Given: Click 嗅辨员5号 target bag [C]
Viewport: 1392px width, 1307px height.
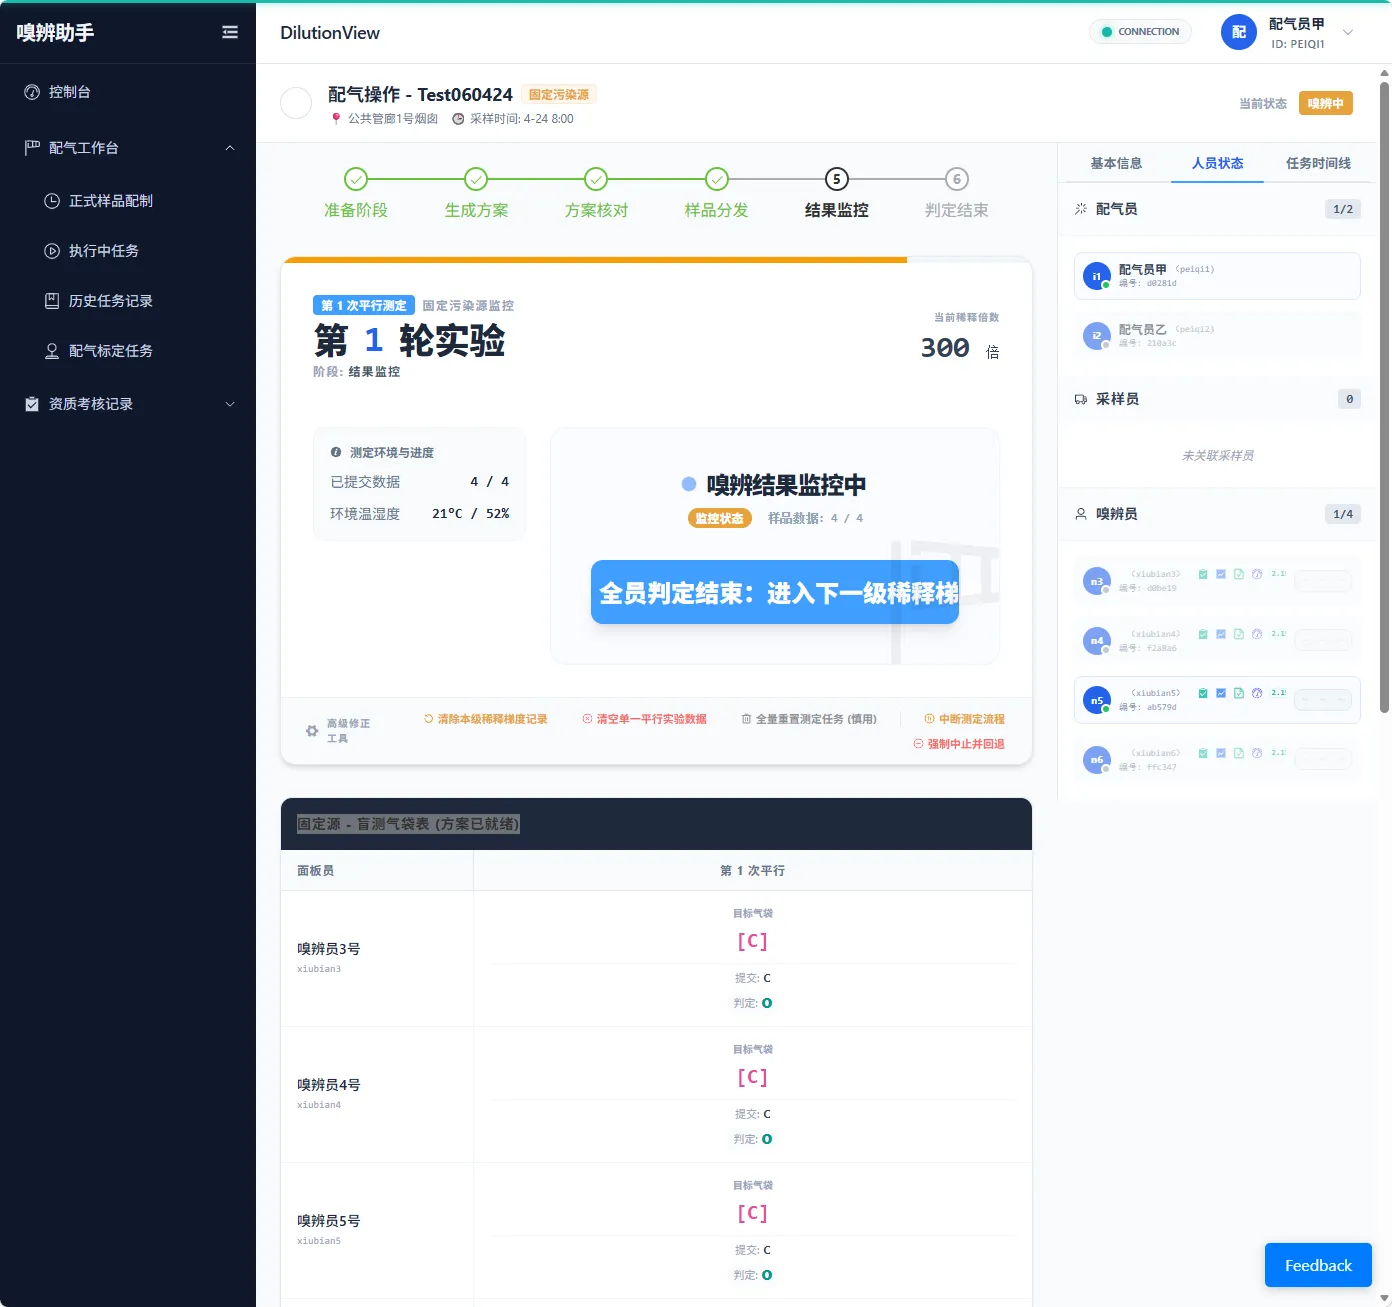Looking at the screenshot, I should pos(752,1213).
